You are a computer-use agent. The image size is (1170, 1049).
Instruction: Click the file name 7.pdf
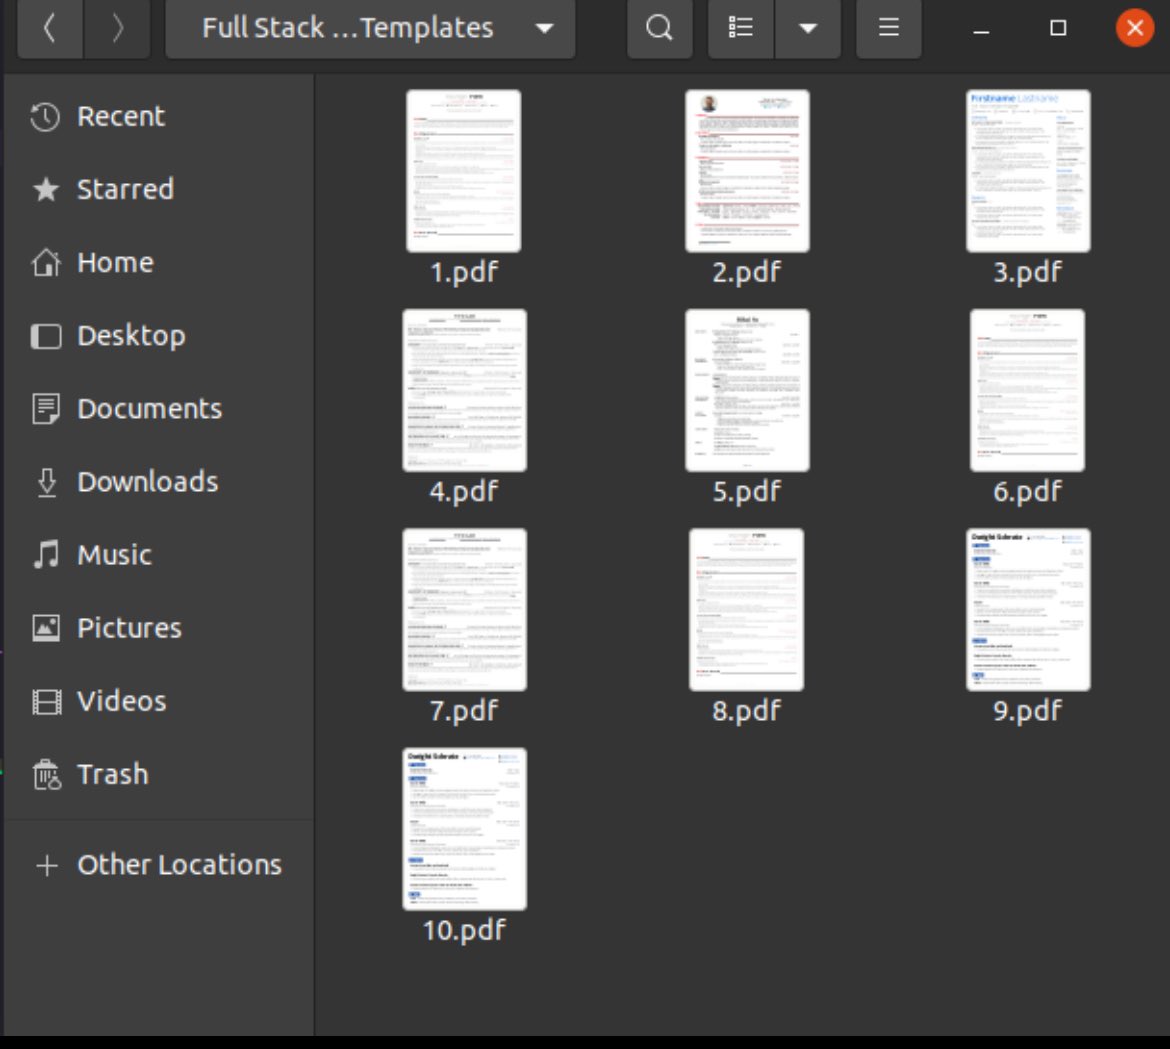(463, 711)
